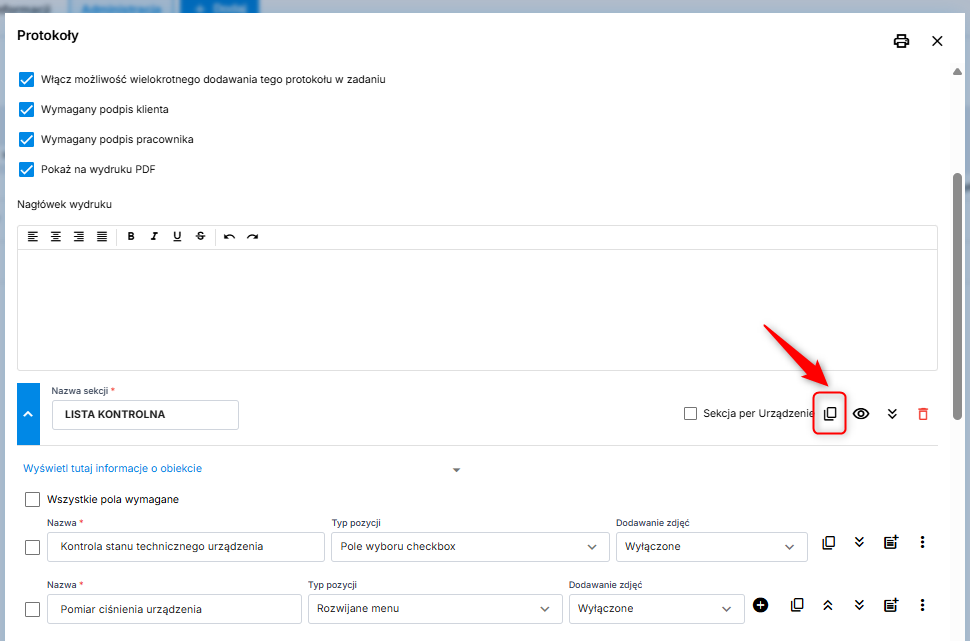Print the protocol using the printer icon
The height and width of the screenshot is (641, 970).
coord(901,41)
